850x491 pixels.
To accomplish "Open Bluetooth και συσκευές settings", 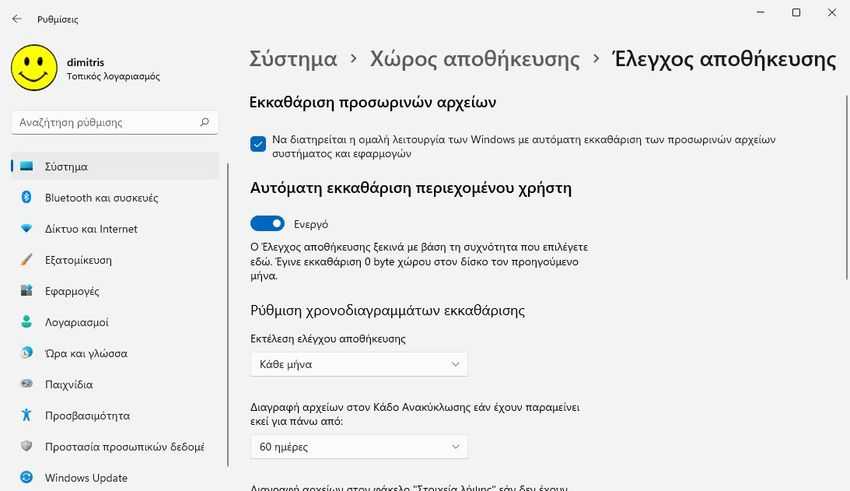I will click(114, 197).
